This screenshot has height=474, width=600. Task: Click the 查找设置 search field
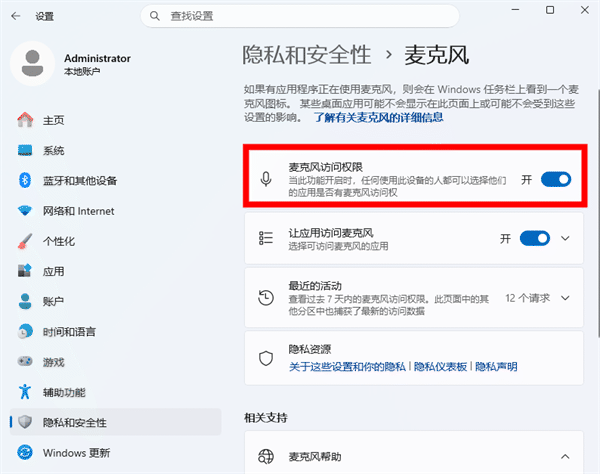pos(300,16)
